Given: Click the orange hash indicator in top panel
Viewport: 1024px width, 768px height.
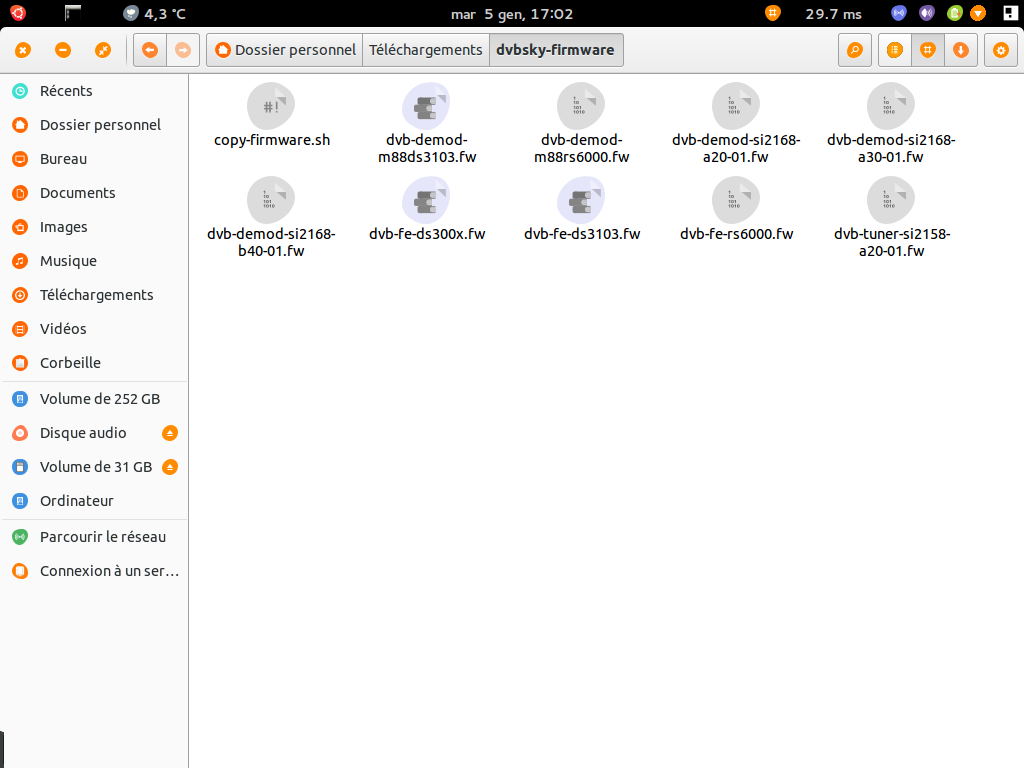Looking at the screenshot, I should click(773, 13).
